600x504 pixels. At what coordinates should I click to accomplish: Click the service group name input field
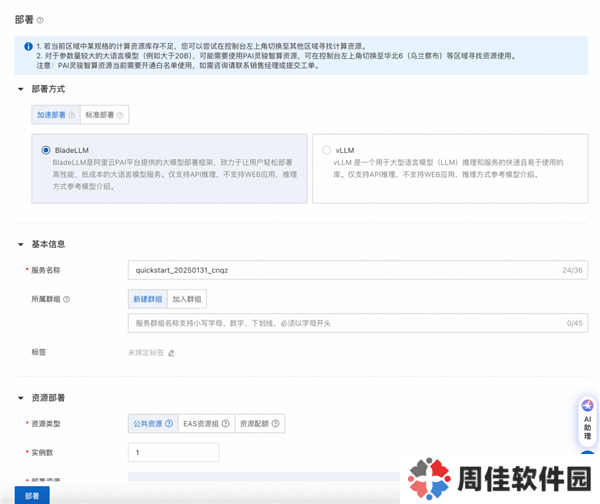358,323
